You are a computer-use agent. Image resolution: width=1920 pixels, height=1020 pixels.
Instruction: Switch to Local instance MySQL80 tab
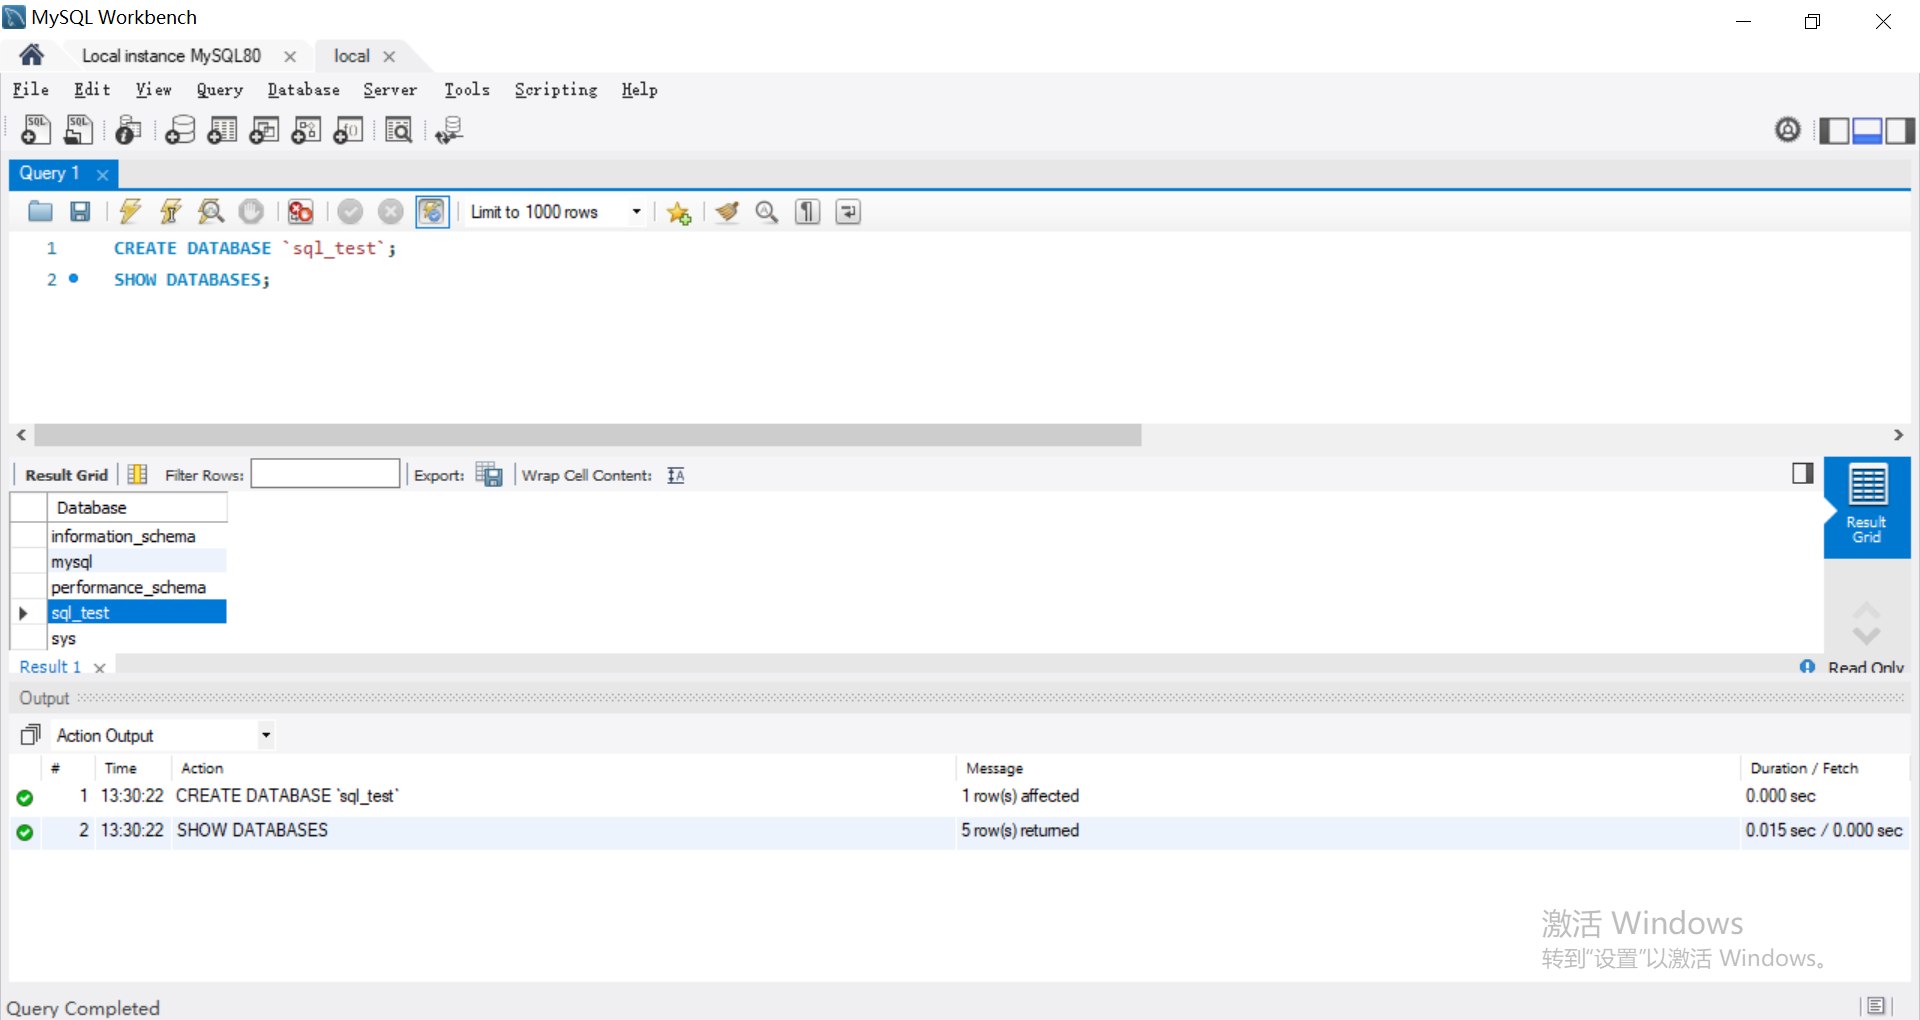[172, 56]
